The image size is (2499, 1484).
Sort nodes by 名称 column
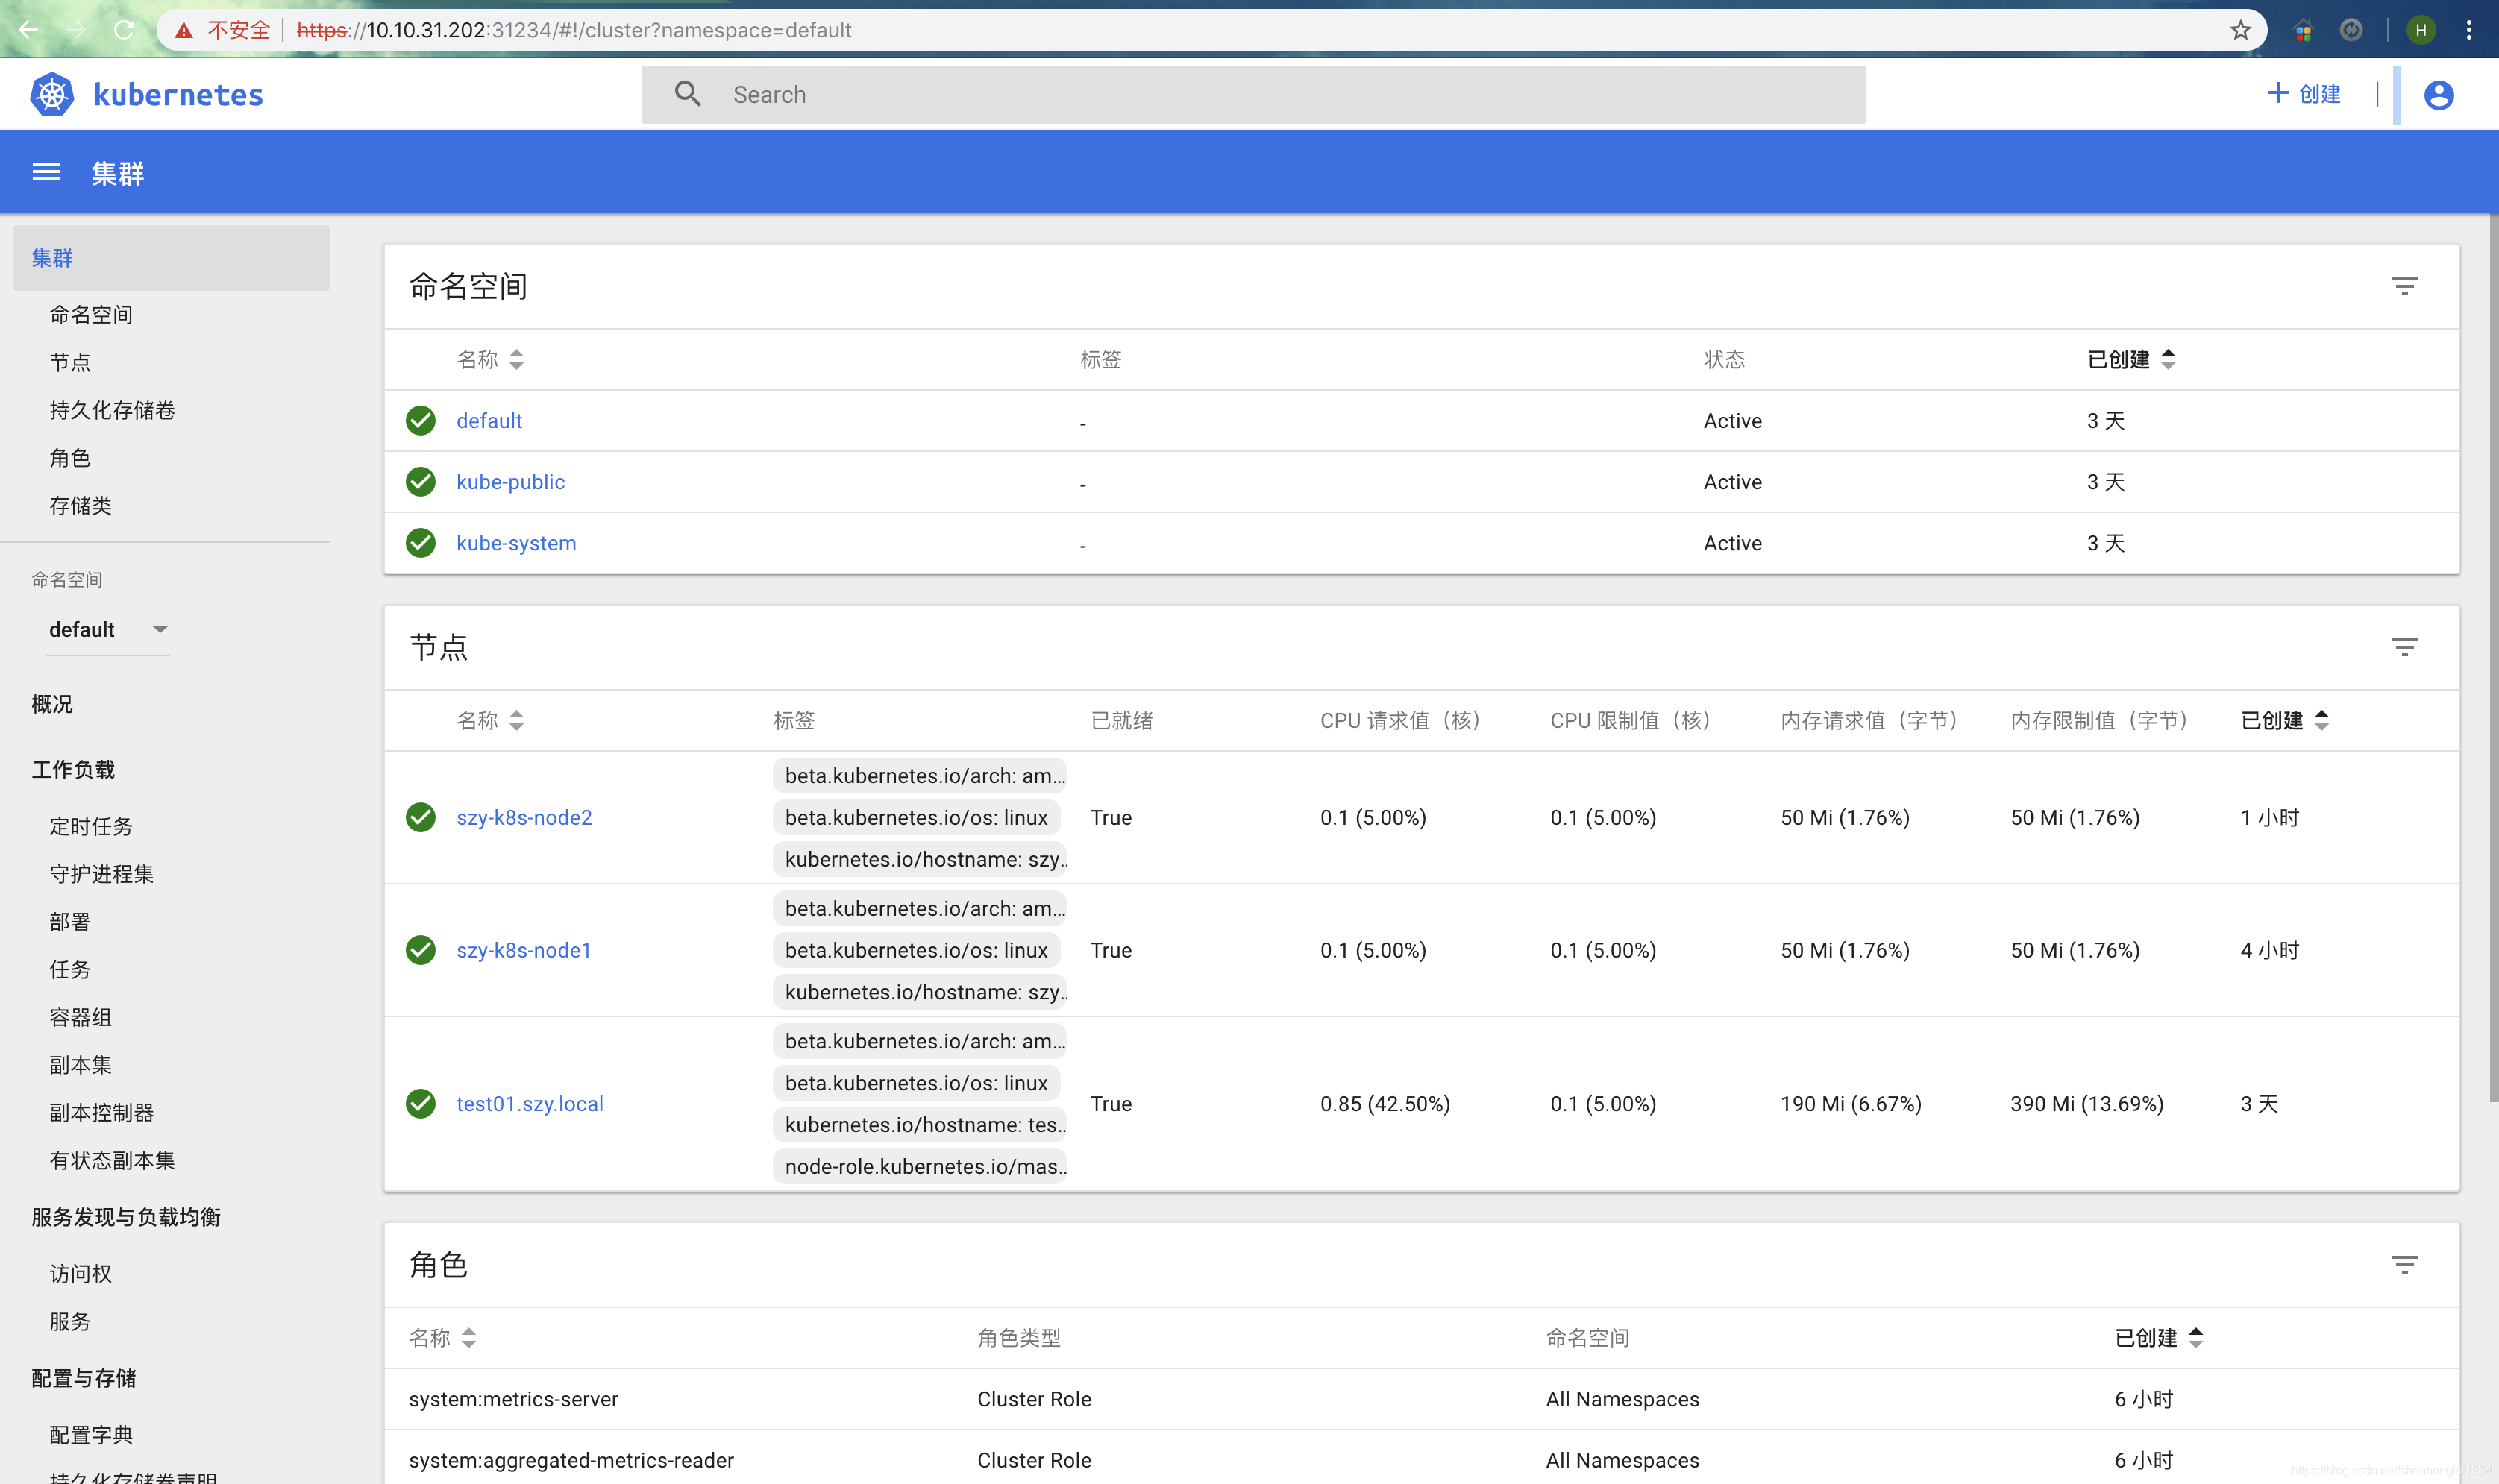click(x=490, y=721)
